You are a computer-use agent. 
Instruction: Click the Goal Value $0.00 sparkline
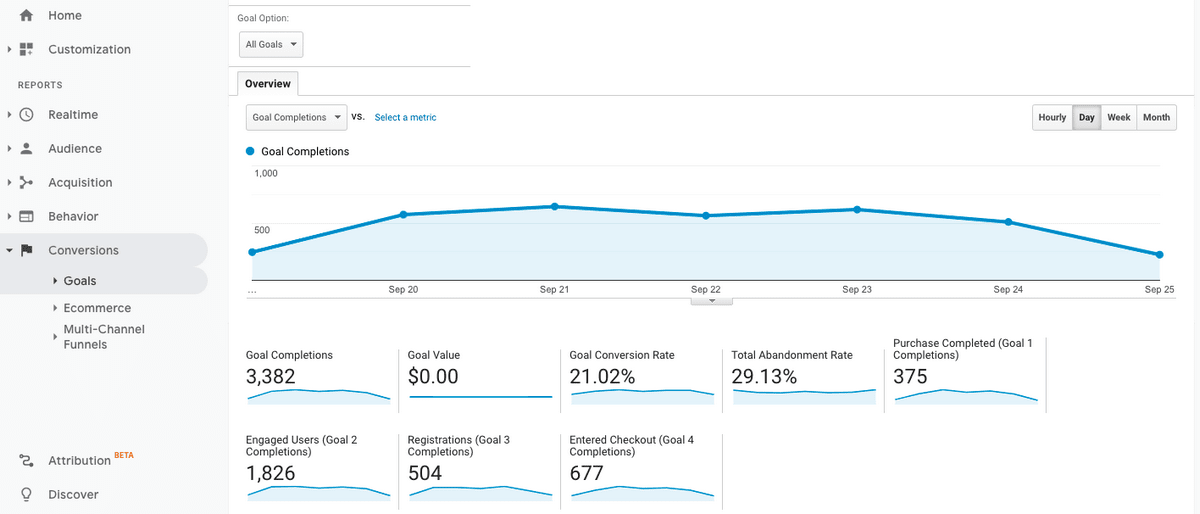[480, 397]
